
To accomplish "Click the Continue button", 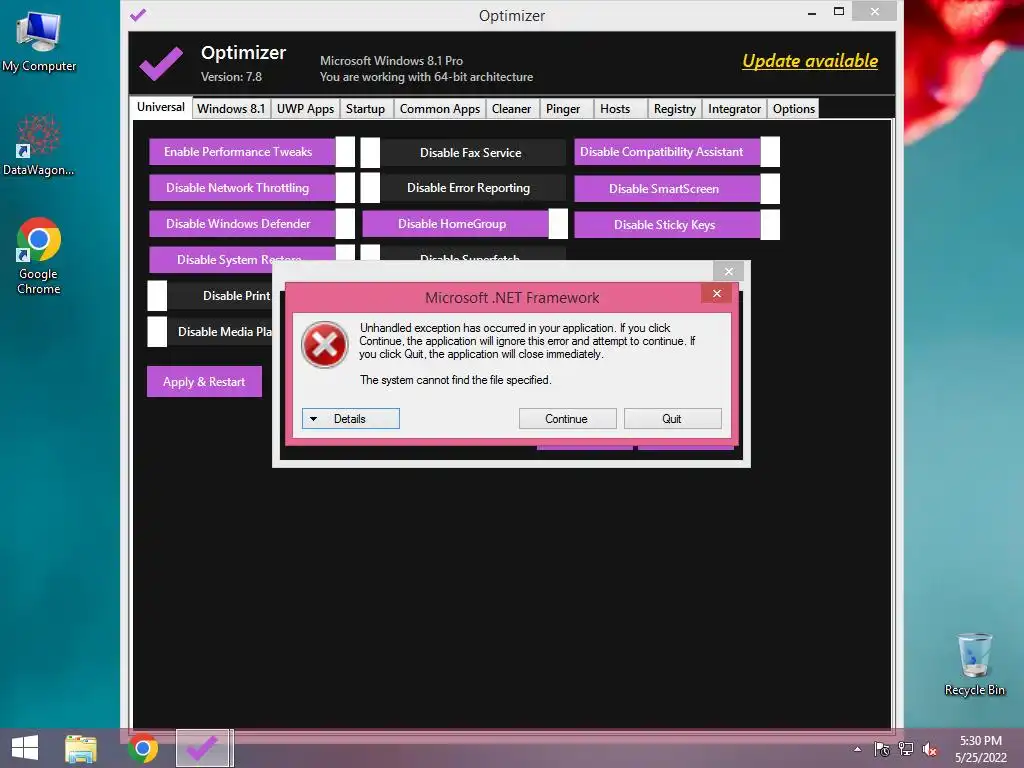I will click(567, 419).
